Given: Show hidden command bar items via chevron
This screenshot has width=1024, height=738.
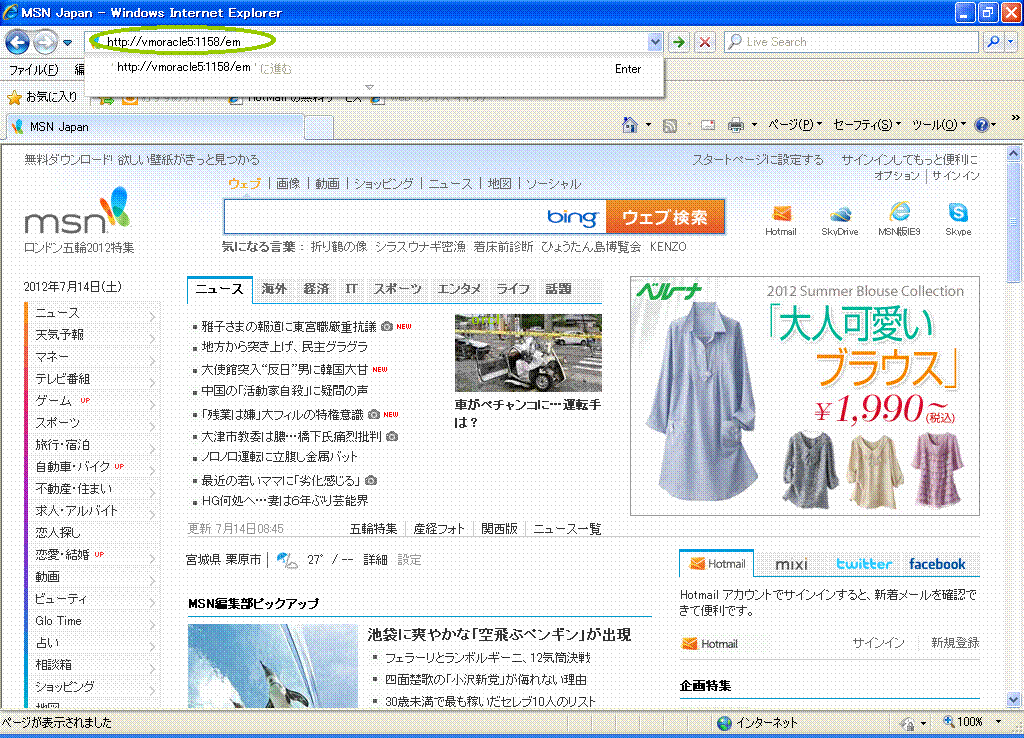Looking at the screenshot, I should tap(1015, 118).
